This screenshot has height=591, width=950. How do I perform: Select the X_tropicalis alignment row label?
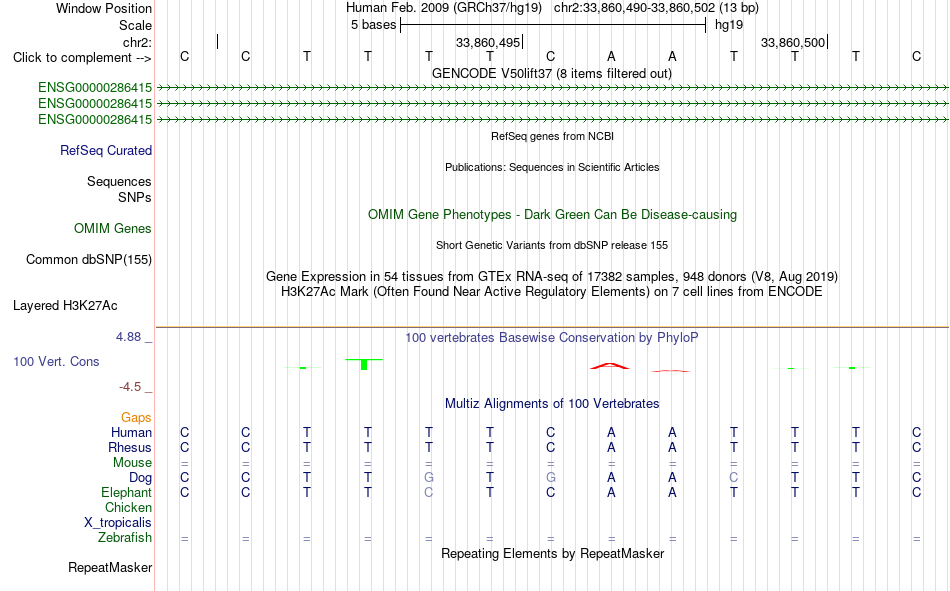point(118,523)
